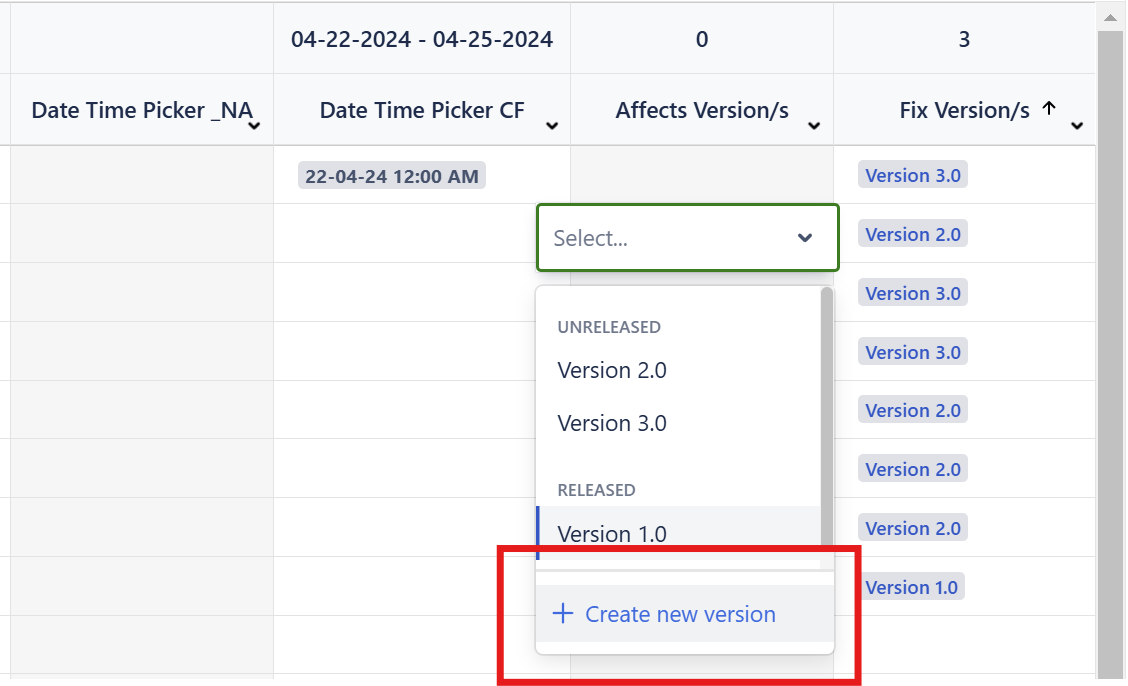Click the version dropdown list scrollbar

pyautogui.click(x=826, y=400)
